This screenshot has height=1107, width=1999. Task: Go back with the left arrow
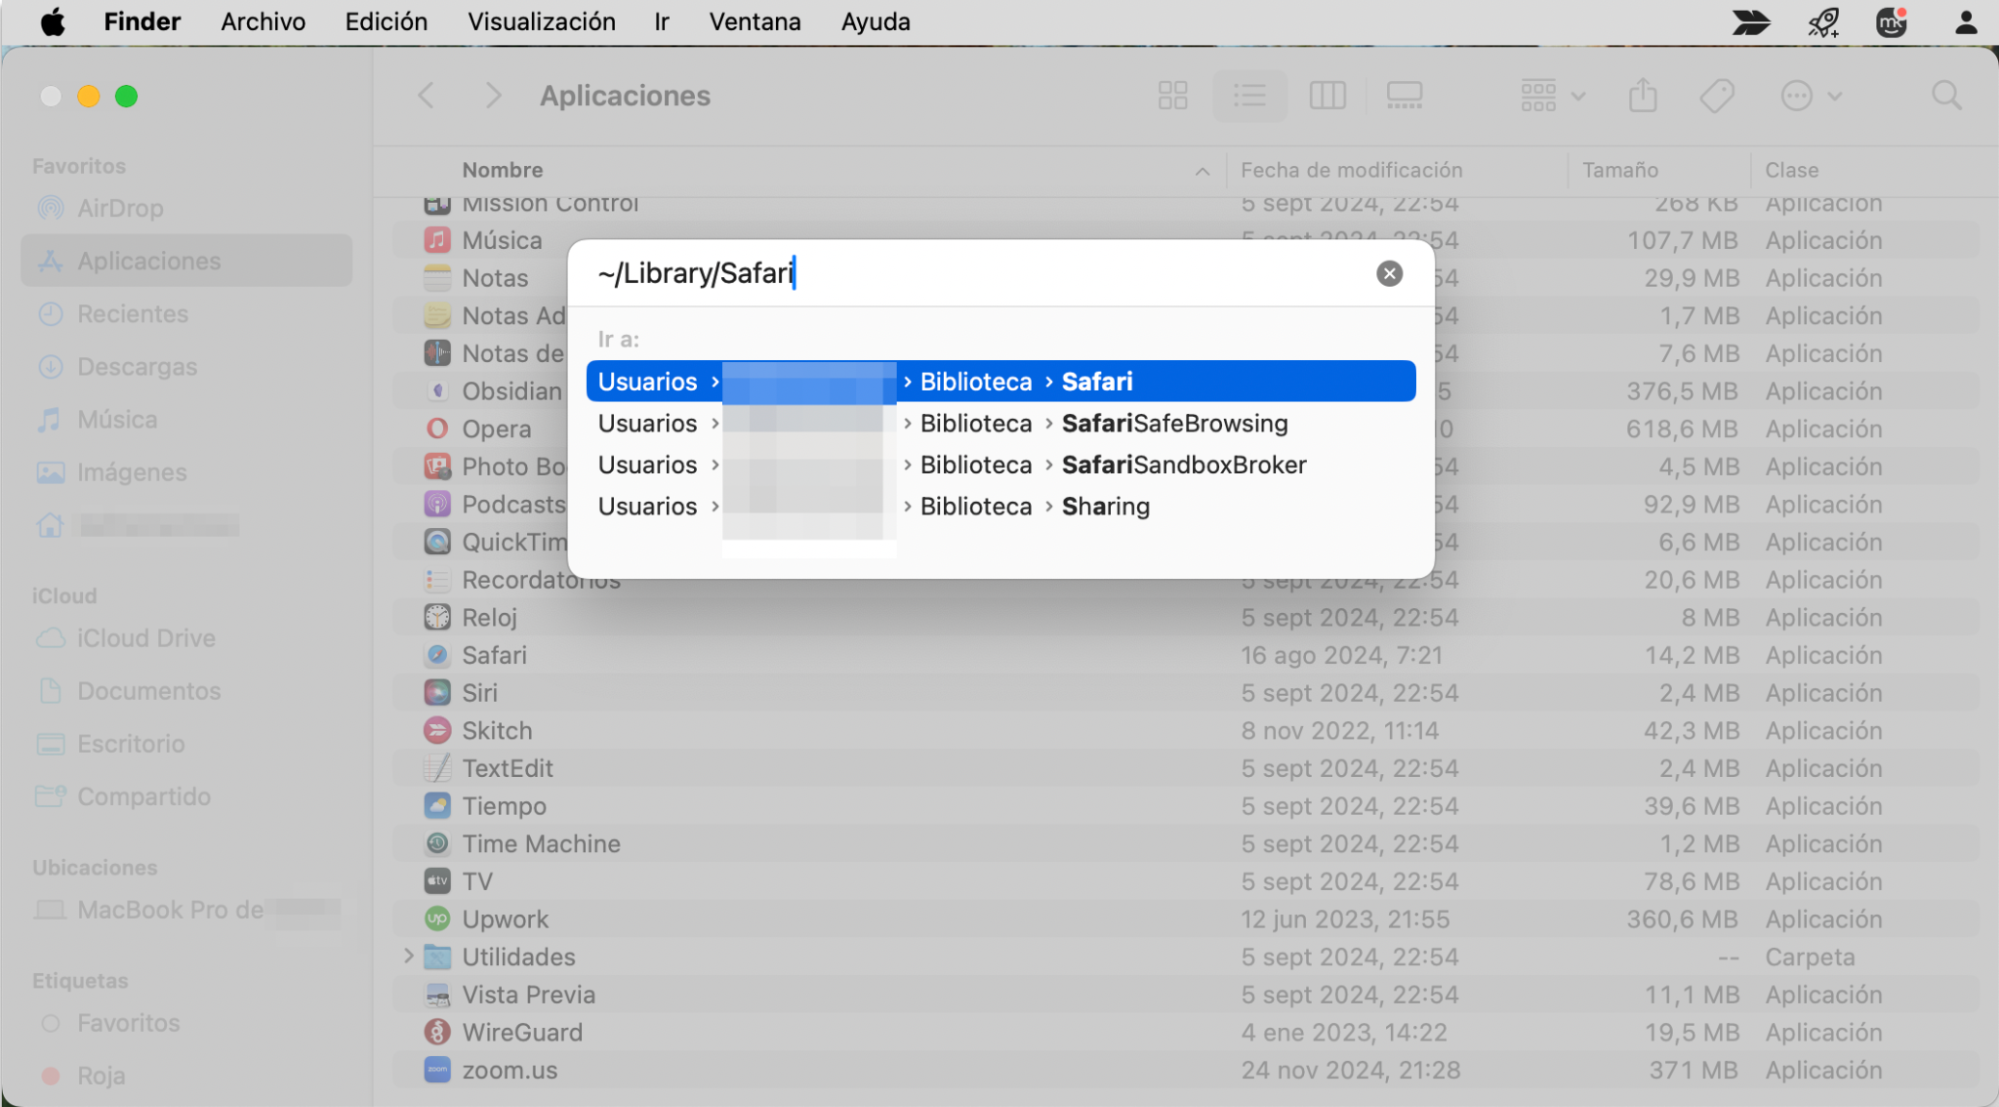click(426, 96)
